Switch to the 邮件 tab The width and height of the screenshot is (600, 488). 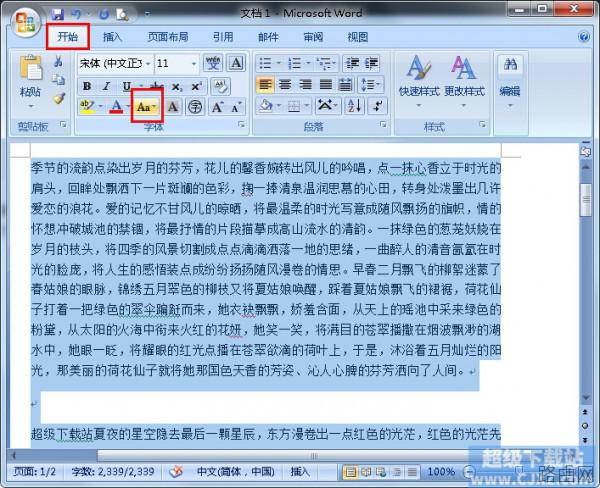pos(268,37)
